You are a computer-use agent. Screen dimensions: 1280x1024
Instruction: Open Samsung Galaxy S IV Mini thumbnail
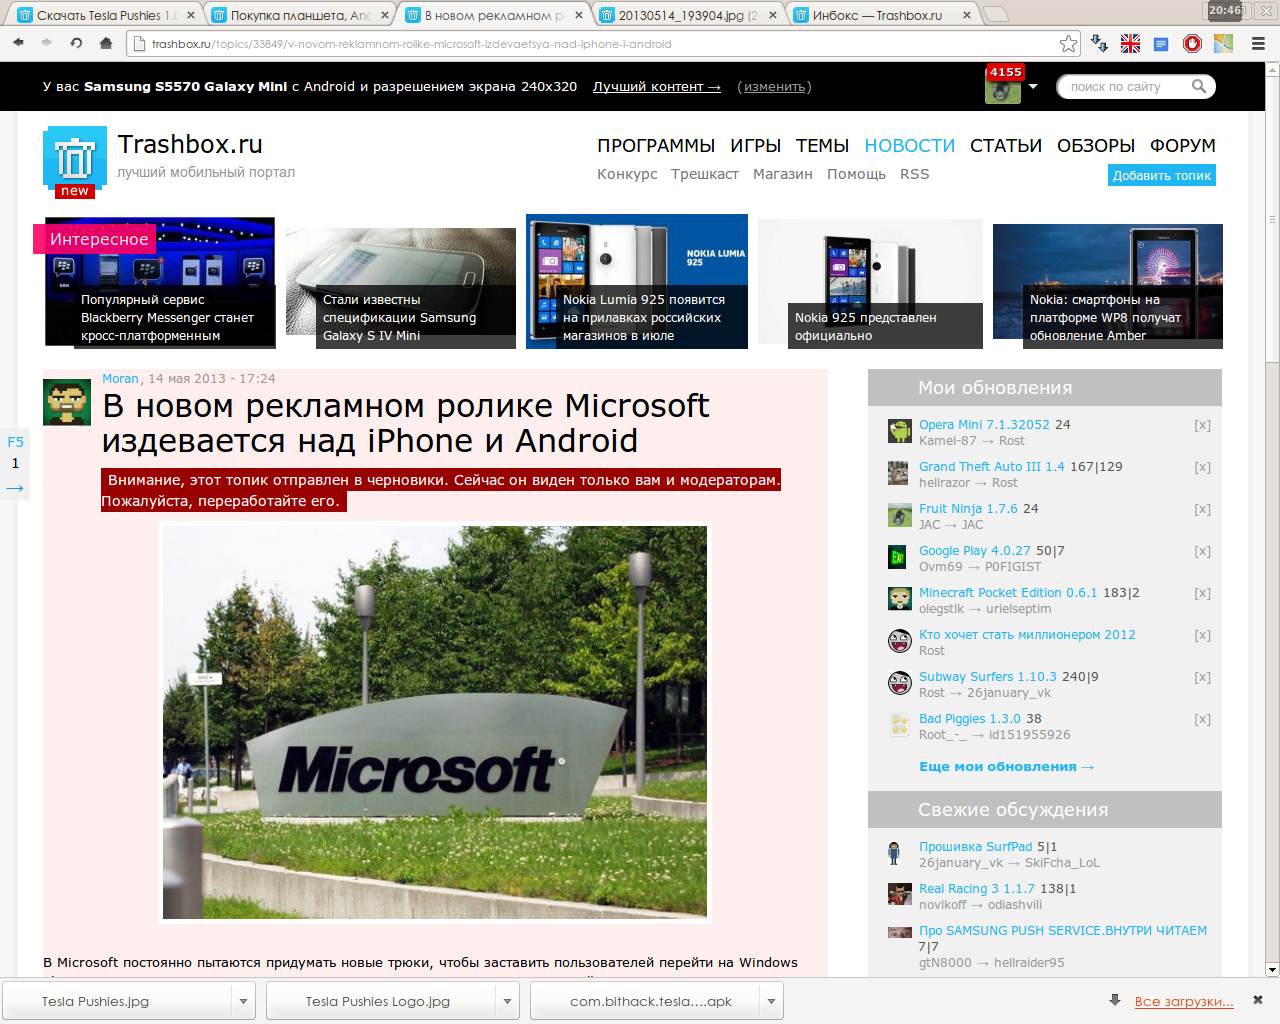(401, 288)
